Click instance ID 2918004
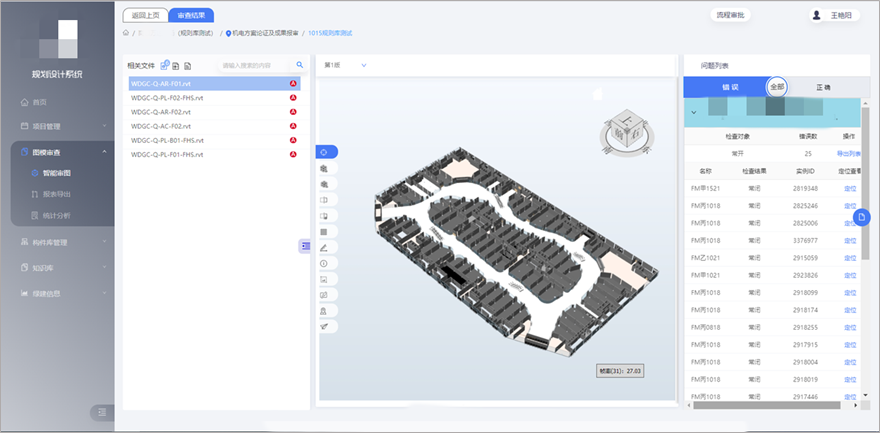 pos(805,362)
